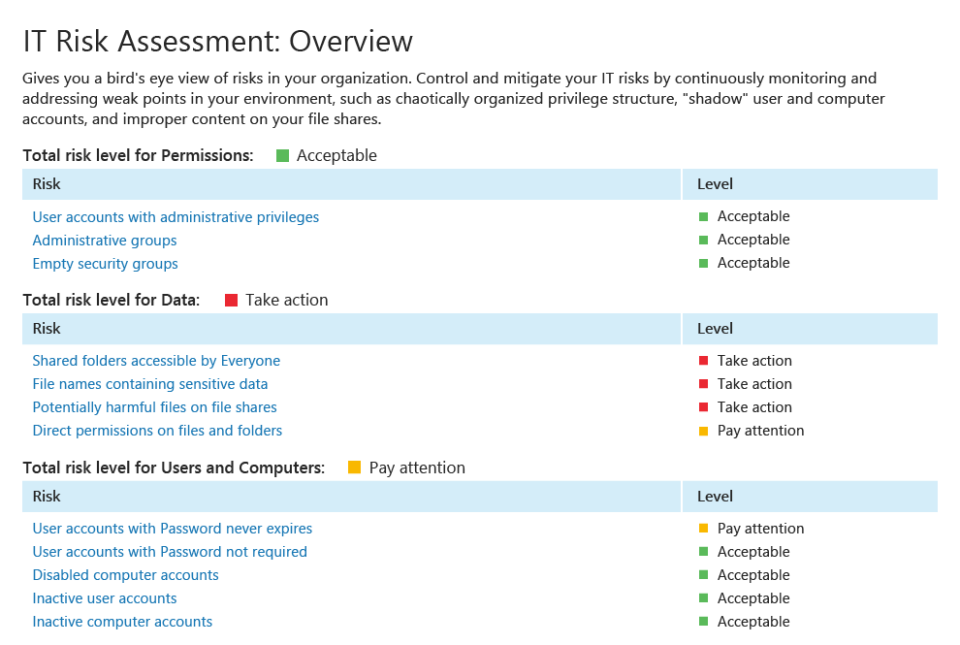Screen dimensions: 960x645
Task: Select the Disabled computer accounts risk
Action: pos(125,575)
